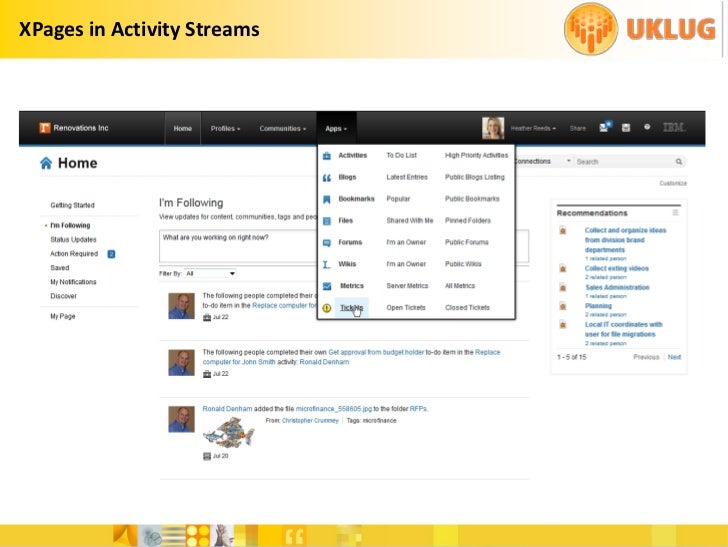
Task: Click the Metrics chart icon
Action: [327, 287]
